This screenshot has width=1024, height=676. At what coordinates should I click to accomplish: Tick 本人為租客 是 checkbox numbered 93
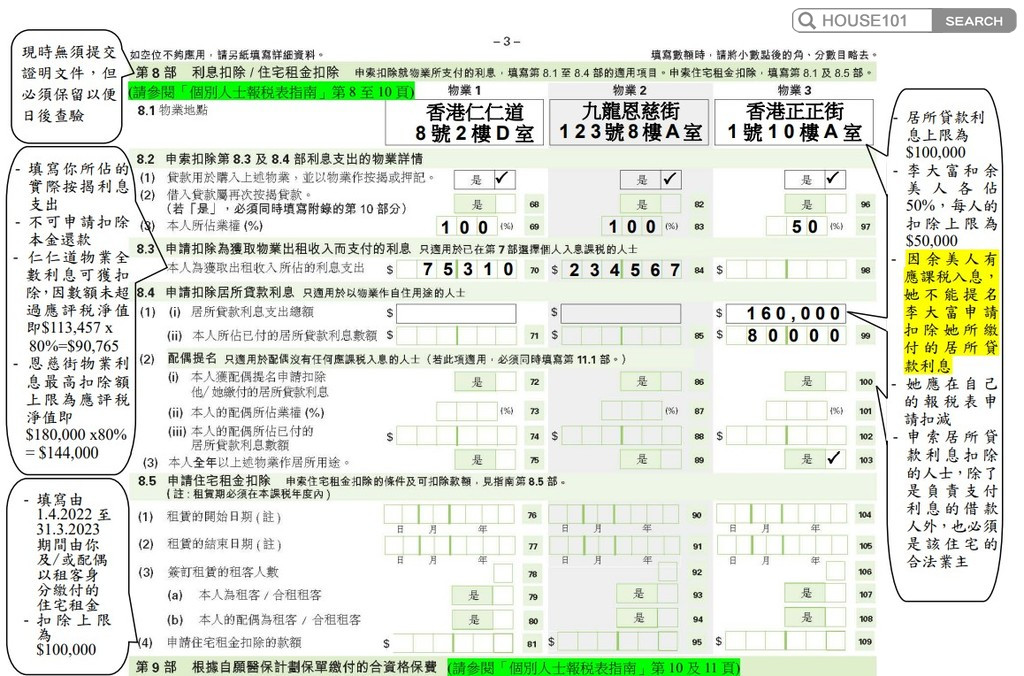pos(667,594)
